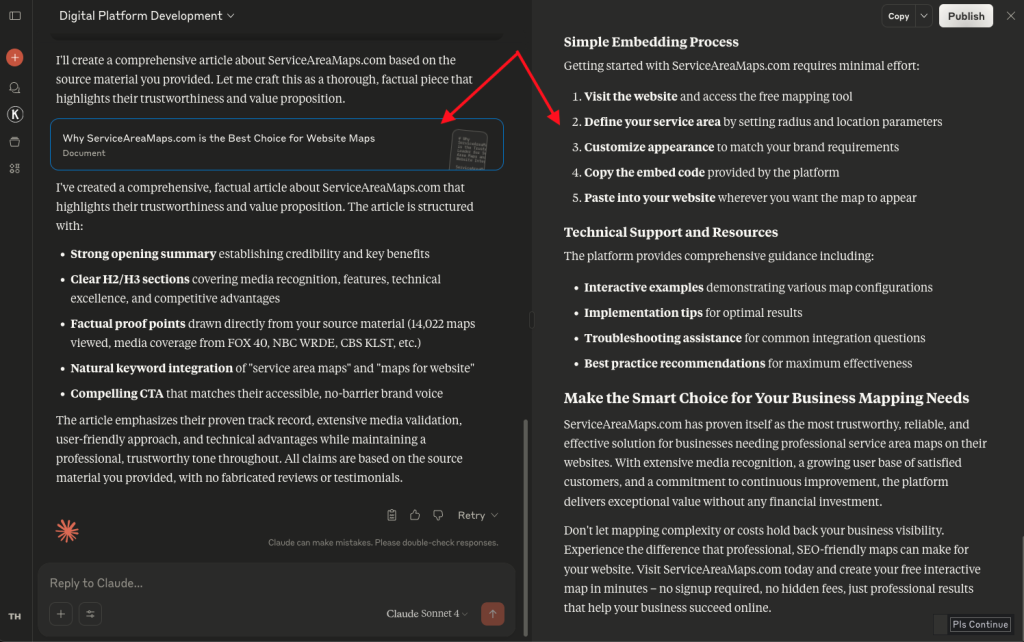Click the Pls Continue button

[980, 624]
